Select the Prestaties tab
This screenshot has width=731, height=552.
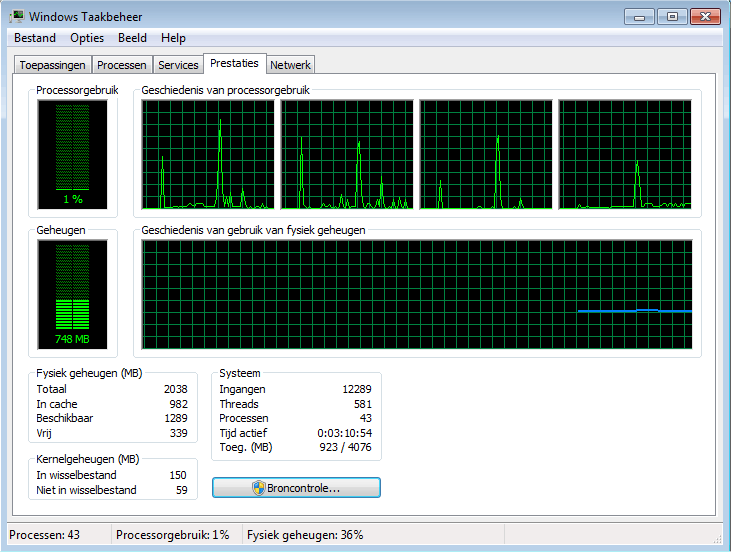[234, 63]
